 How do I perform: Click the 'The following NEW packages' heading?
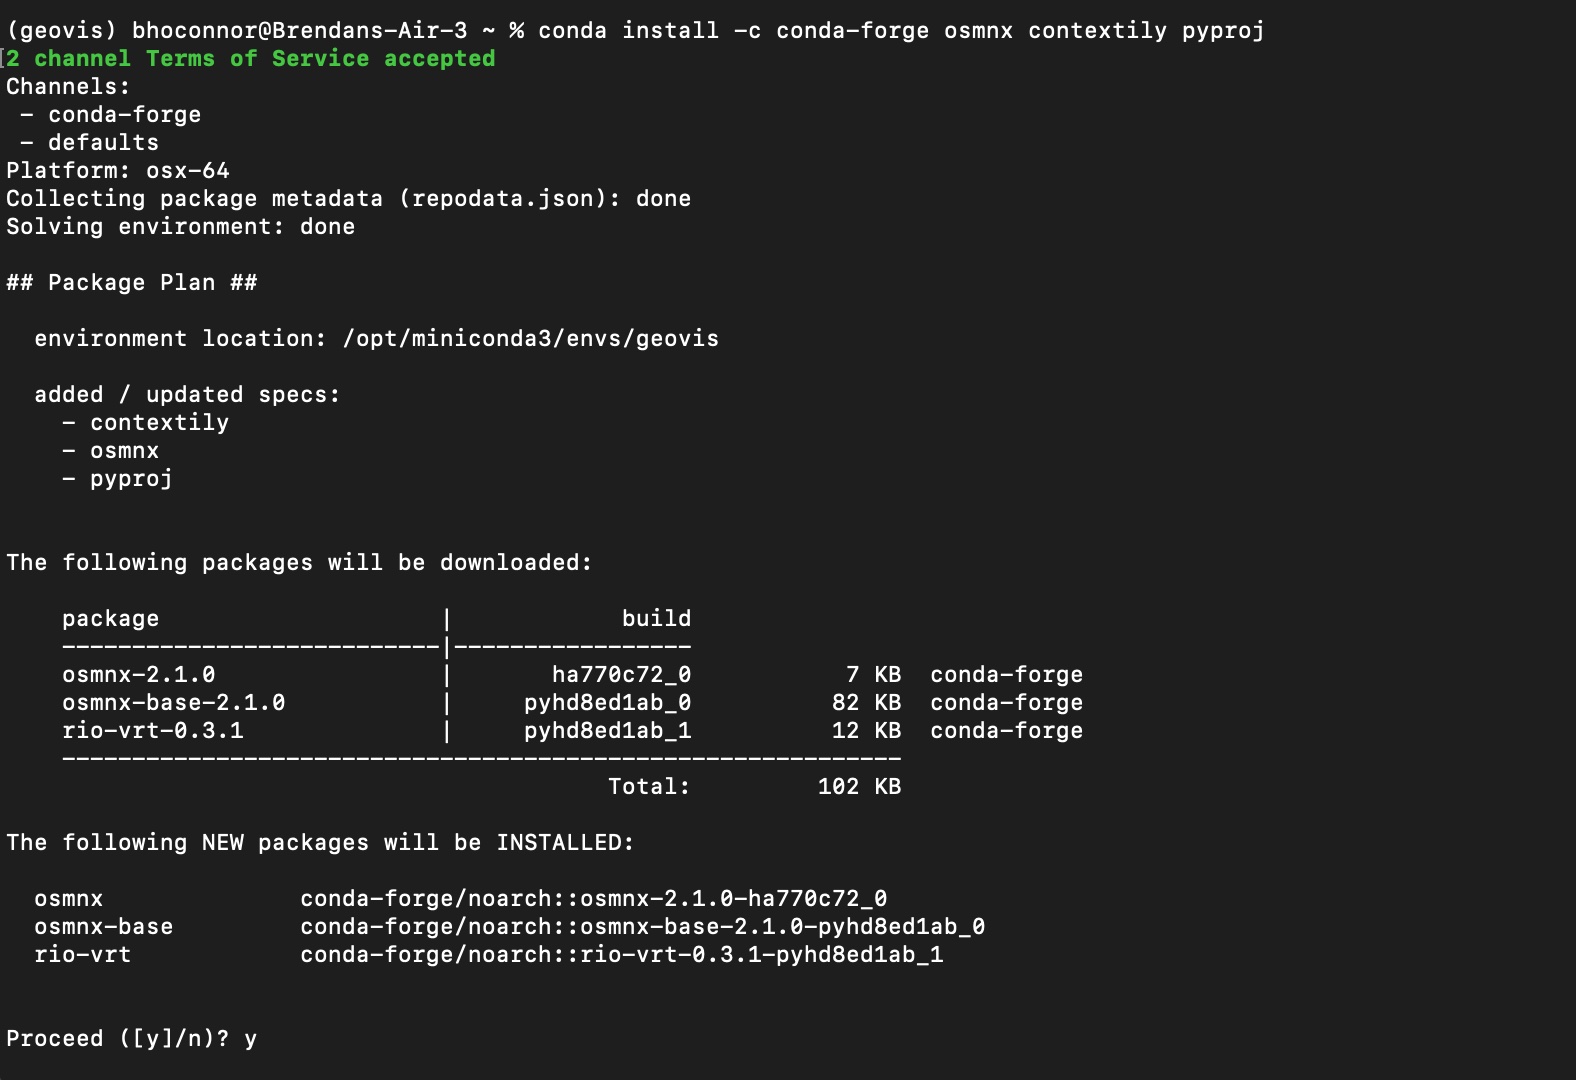[x=320, y=843]
